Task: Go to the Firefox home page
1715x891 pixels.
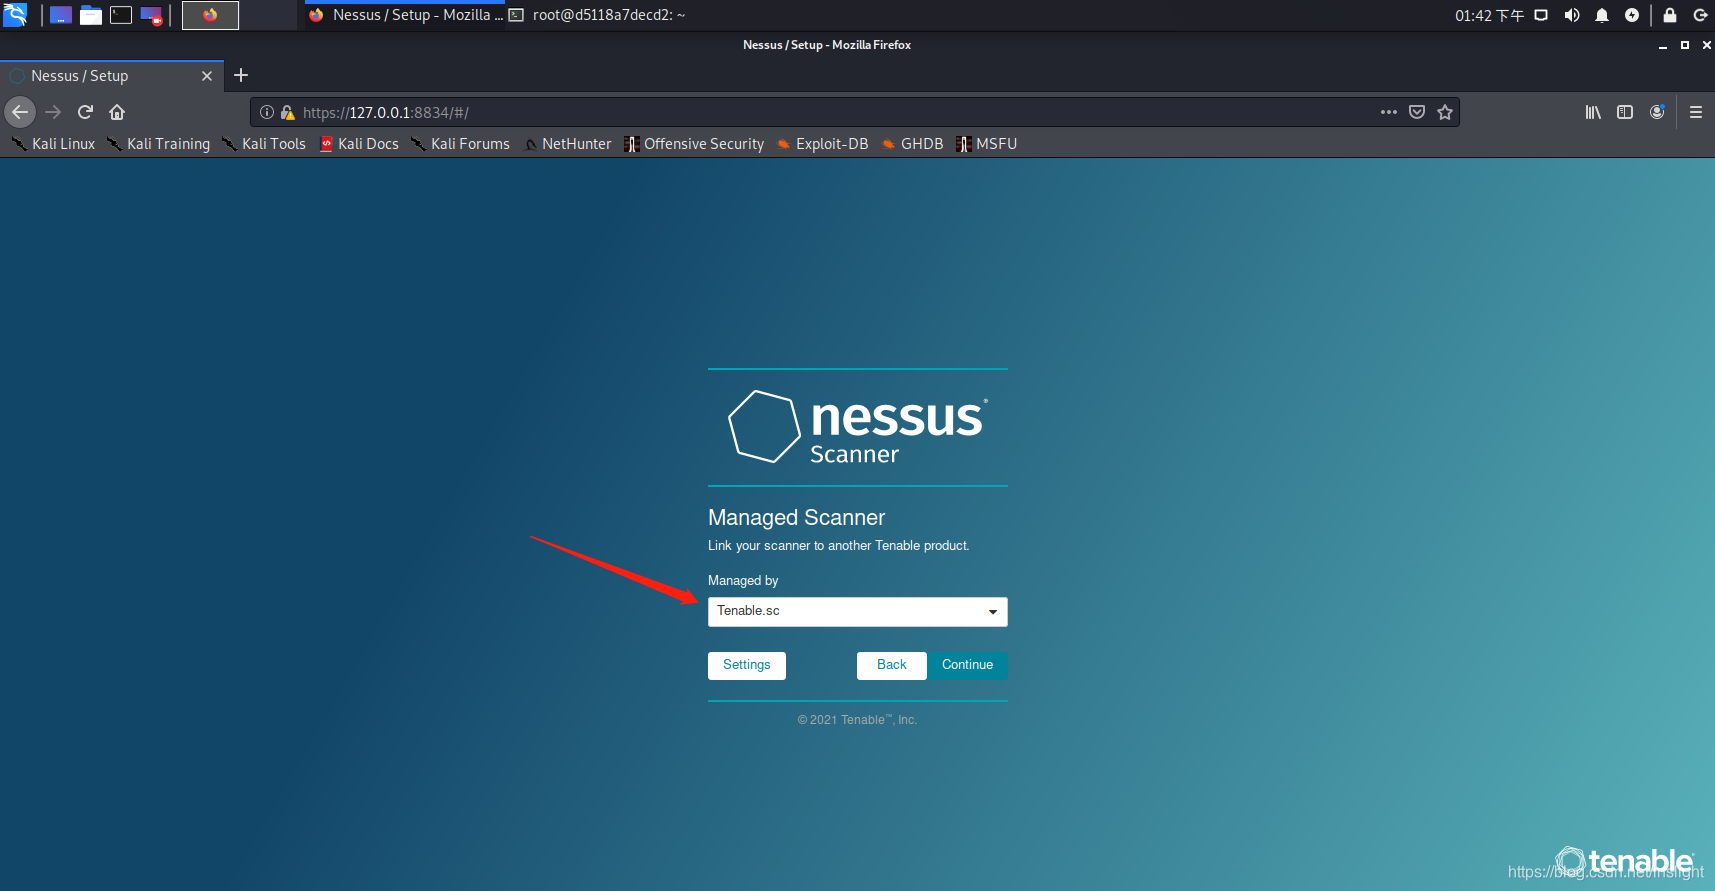Action: (x=117, y=112)
